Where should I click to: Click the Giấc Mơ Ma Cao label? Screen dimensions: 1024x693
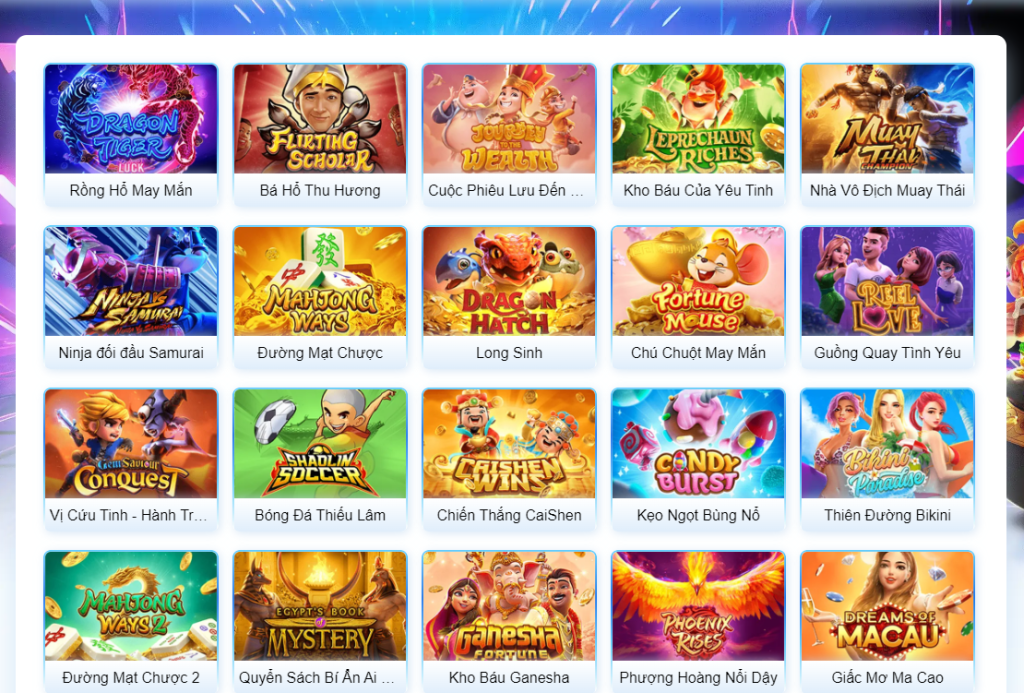point(887,677)
